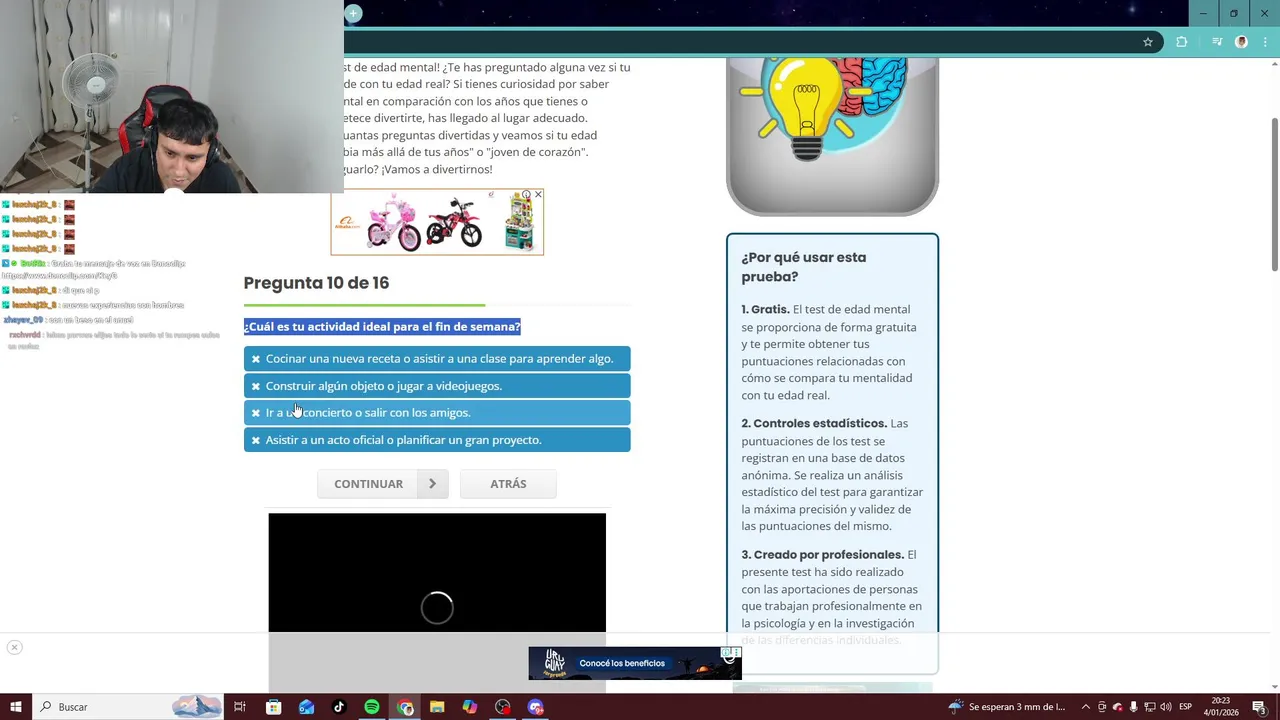Viewport: 1280px width, 720px height.
Task: Click the CONTINUAR button
Action: (x=384, y=484)
